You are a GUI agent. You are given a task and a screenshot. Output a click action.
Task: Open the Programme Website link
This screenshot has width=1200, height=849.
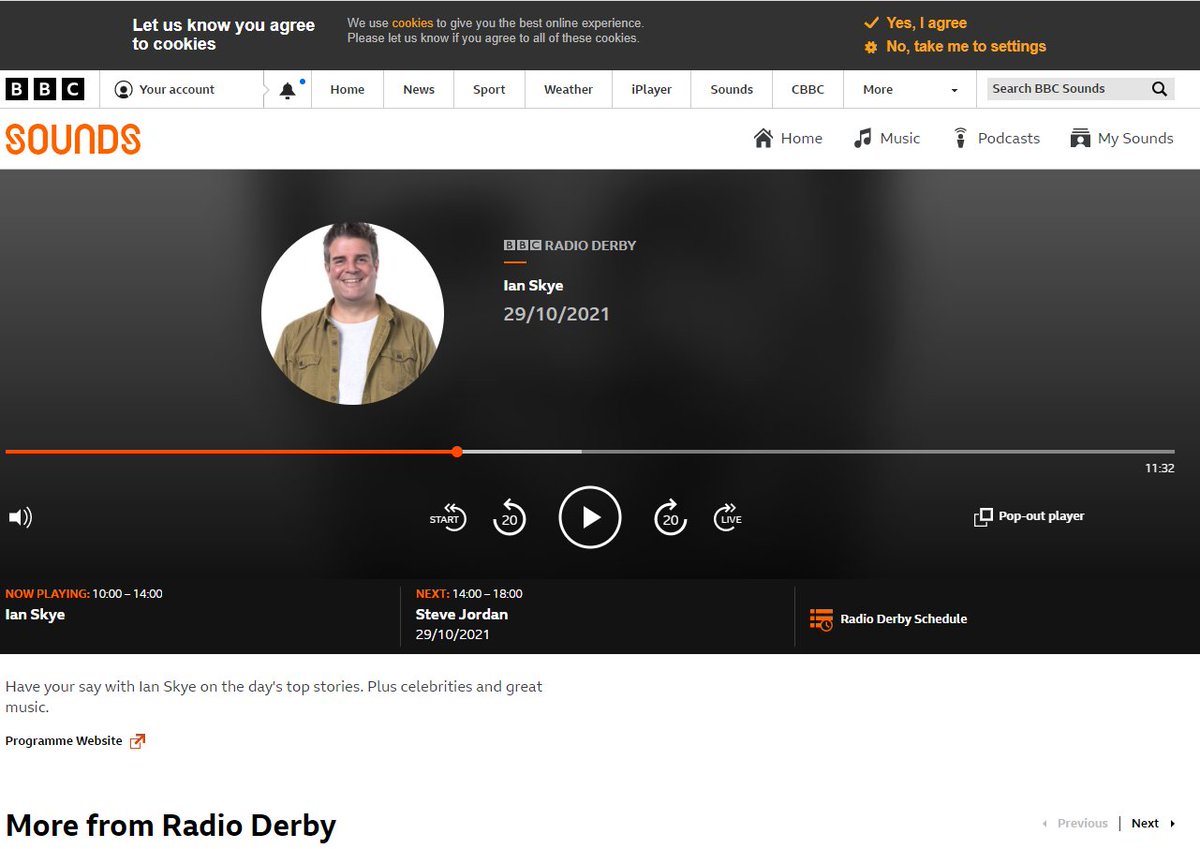pyautogui.click(x=75, y=741)
